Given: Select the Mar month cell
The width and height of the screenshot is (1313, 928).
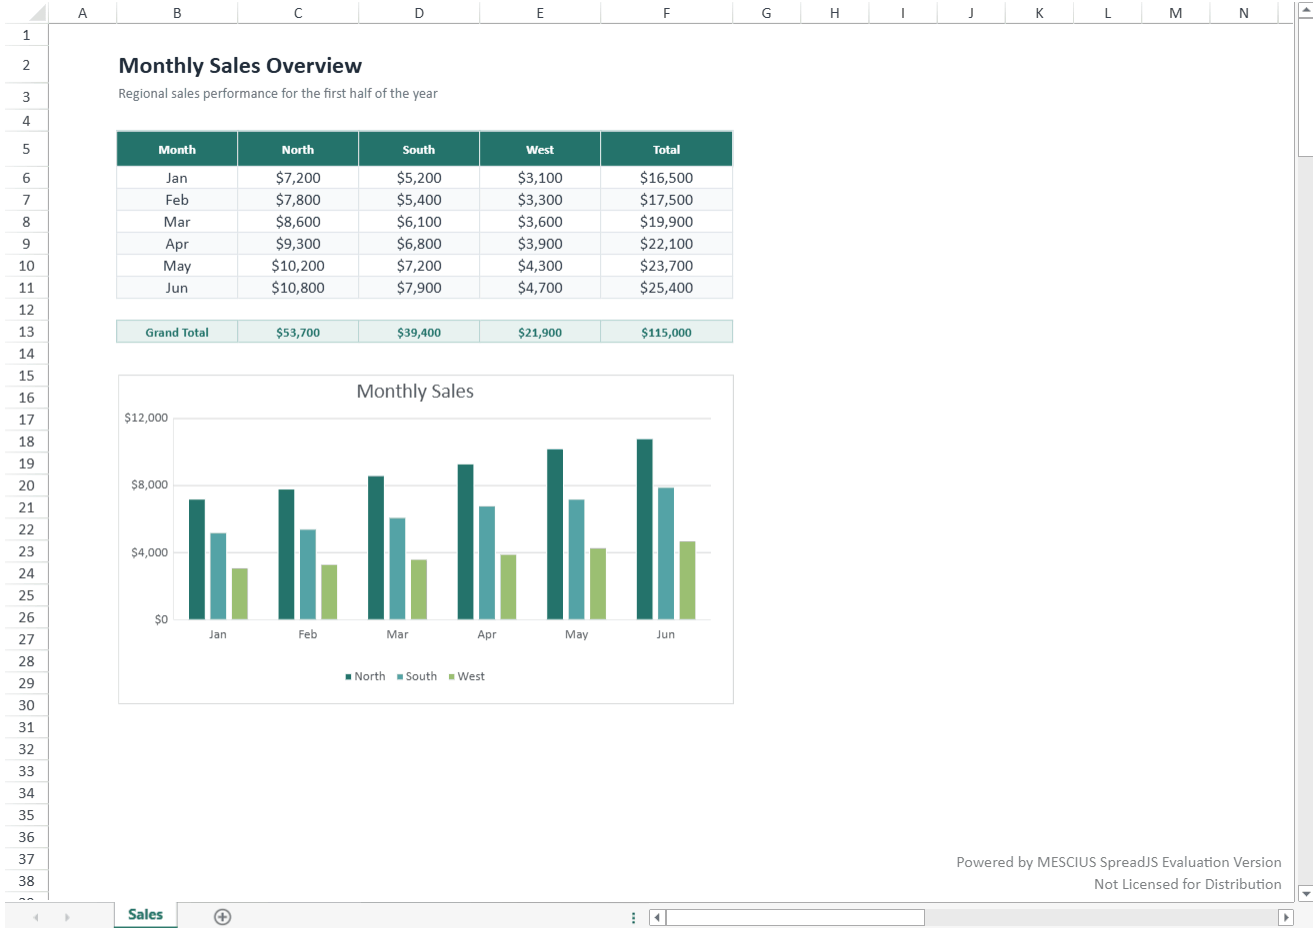Looking at the screenshot, I should coord(177,222).
